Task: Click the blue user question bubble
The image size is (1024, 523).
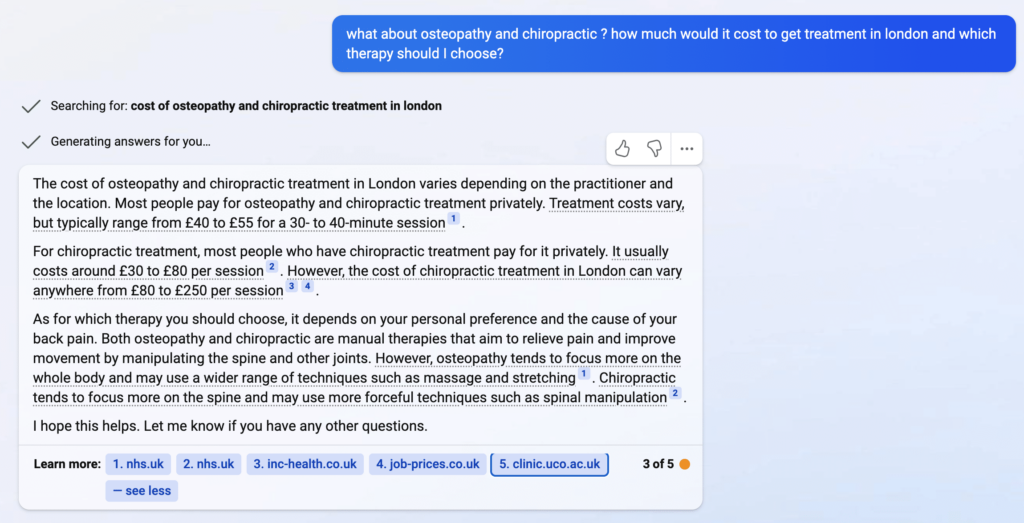Action: point(673,44)
